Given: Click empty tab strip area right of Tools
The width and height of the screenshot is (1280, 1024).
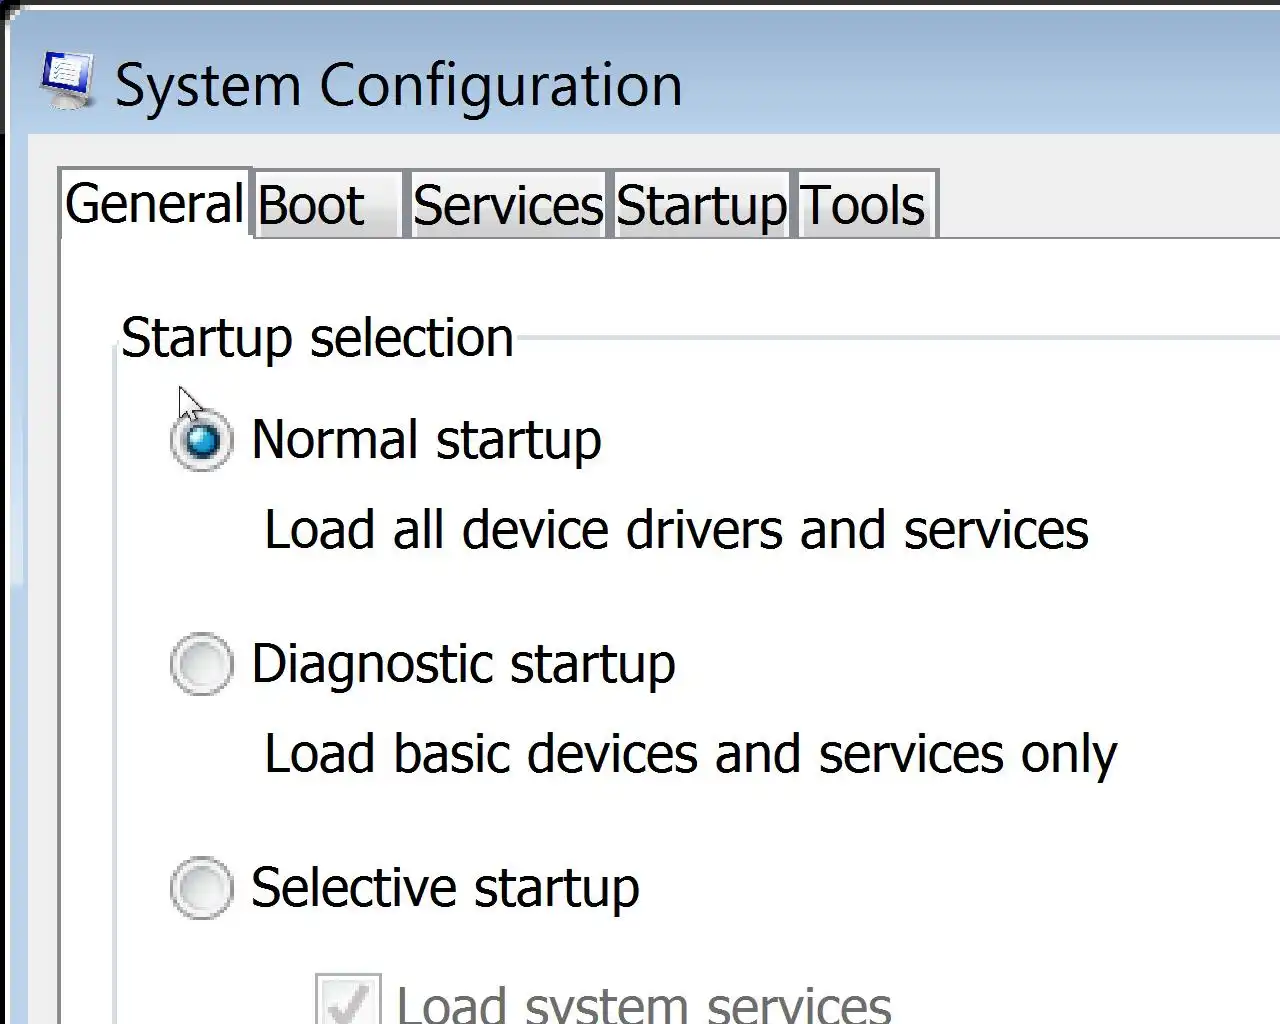Looking at the screenshot, I should point(1100,206).
